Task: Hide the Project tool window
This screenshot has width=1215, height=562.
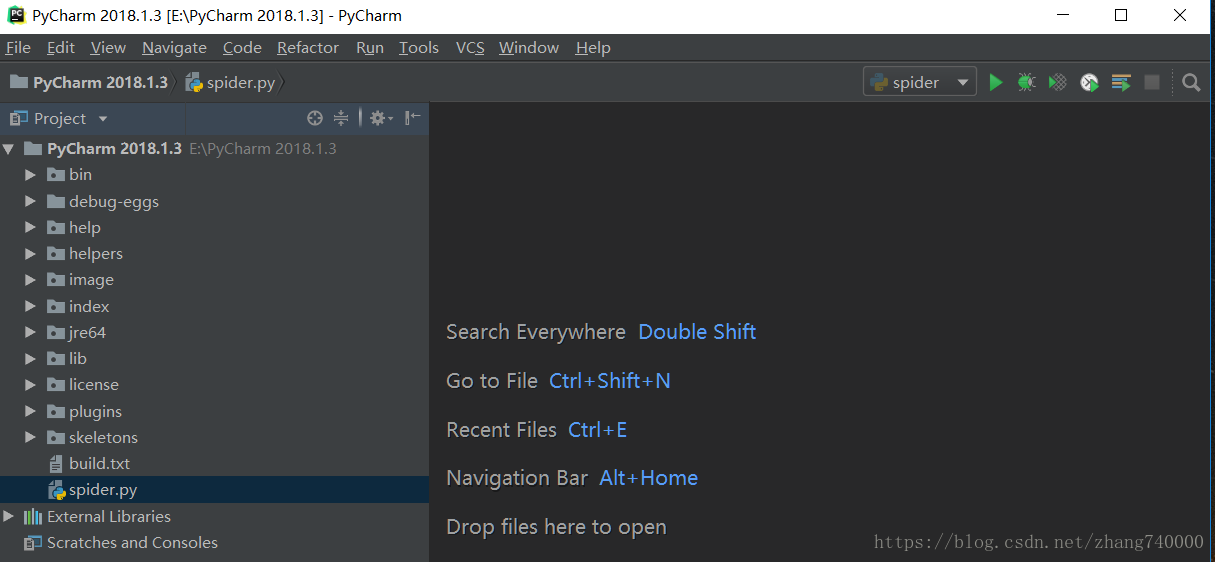Action: [412, 118]
